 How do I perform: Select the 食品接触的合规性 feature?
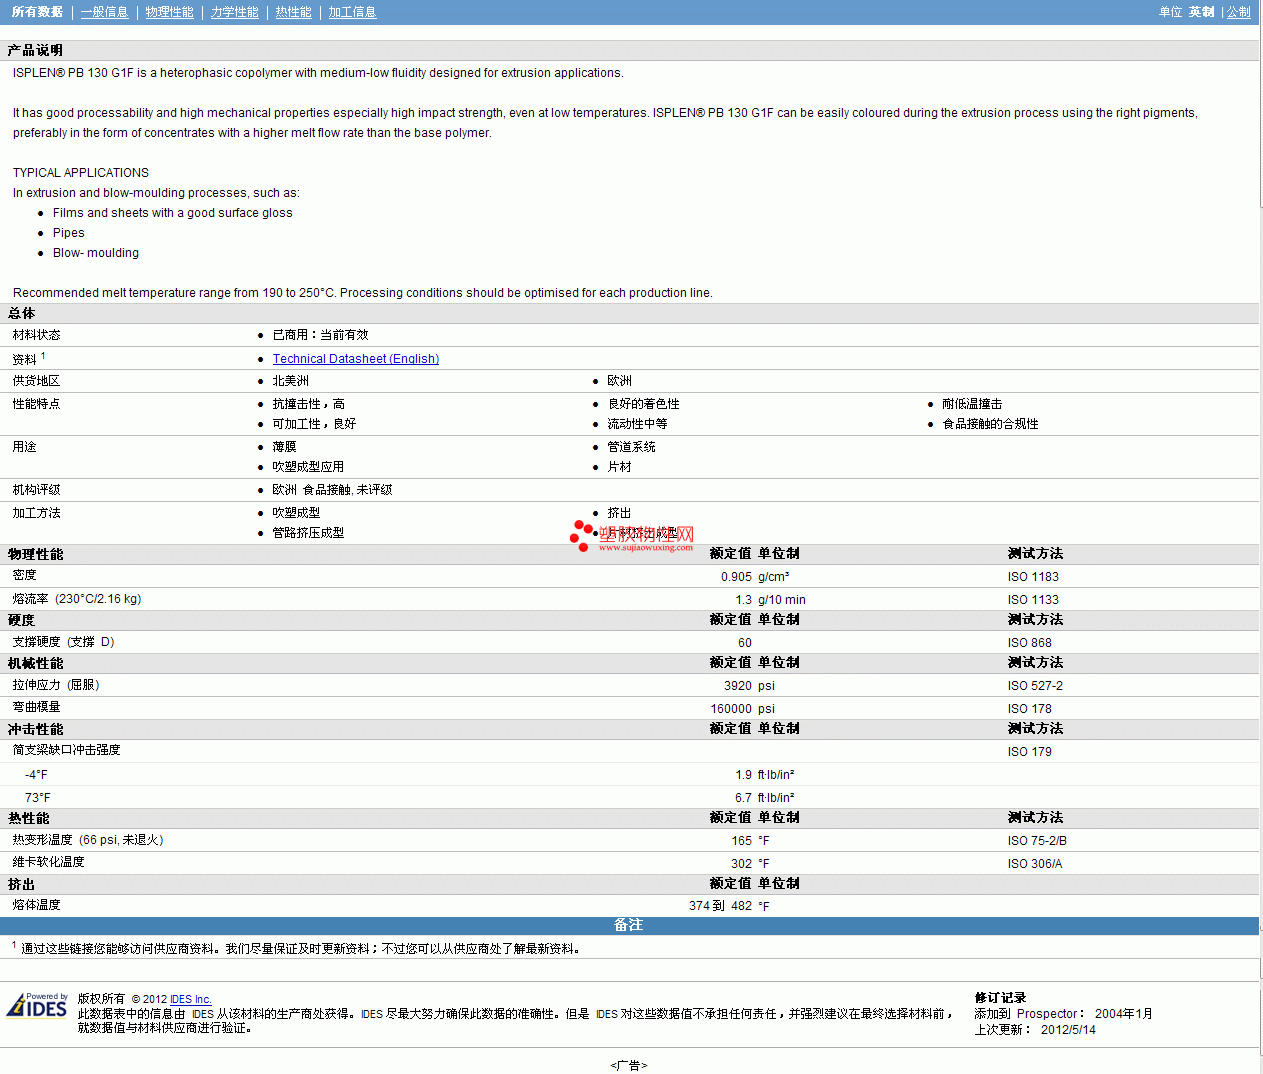pyautogui.click(x=991, y=424)
